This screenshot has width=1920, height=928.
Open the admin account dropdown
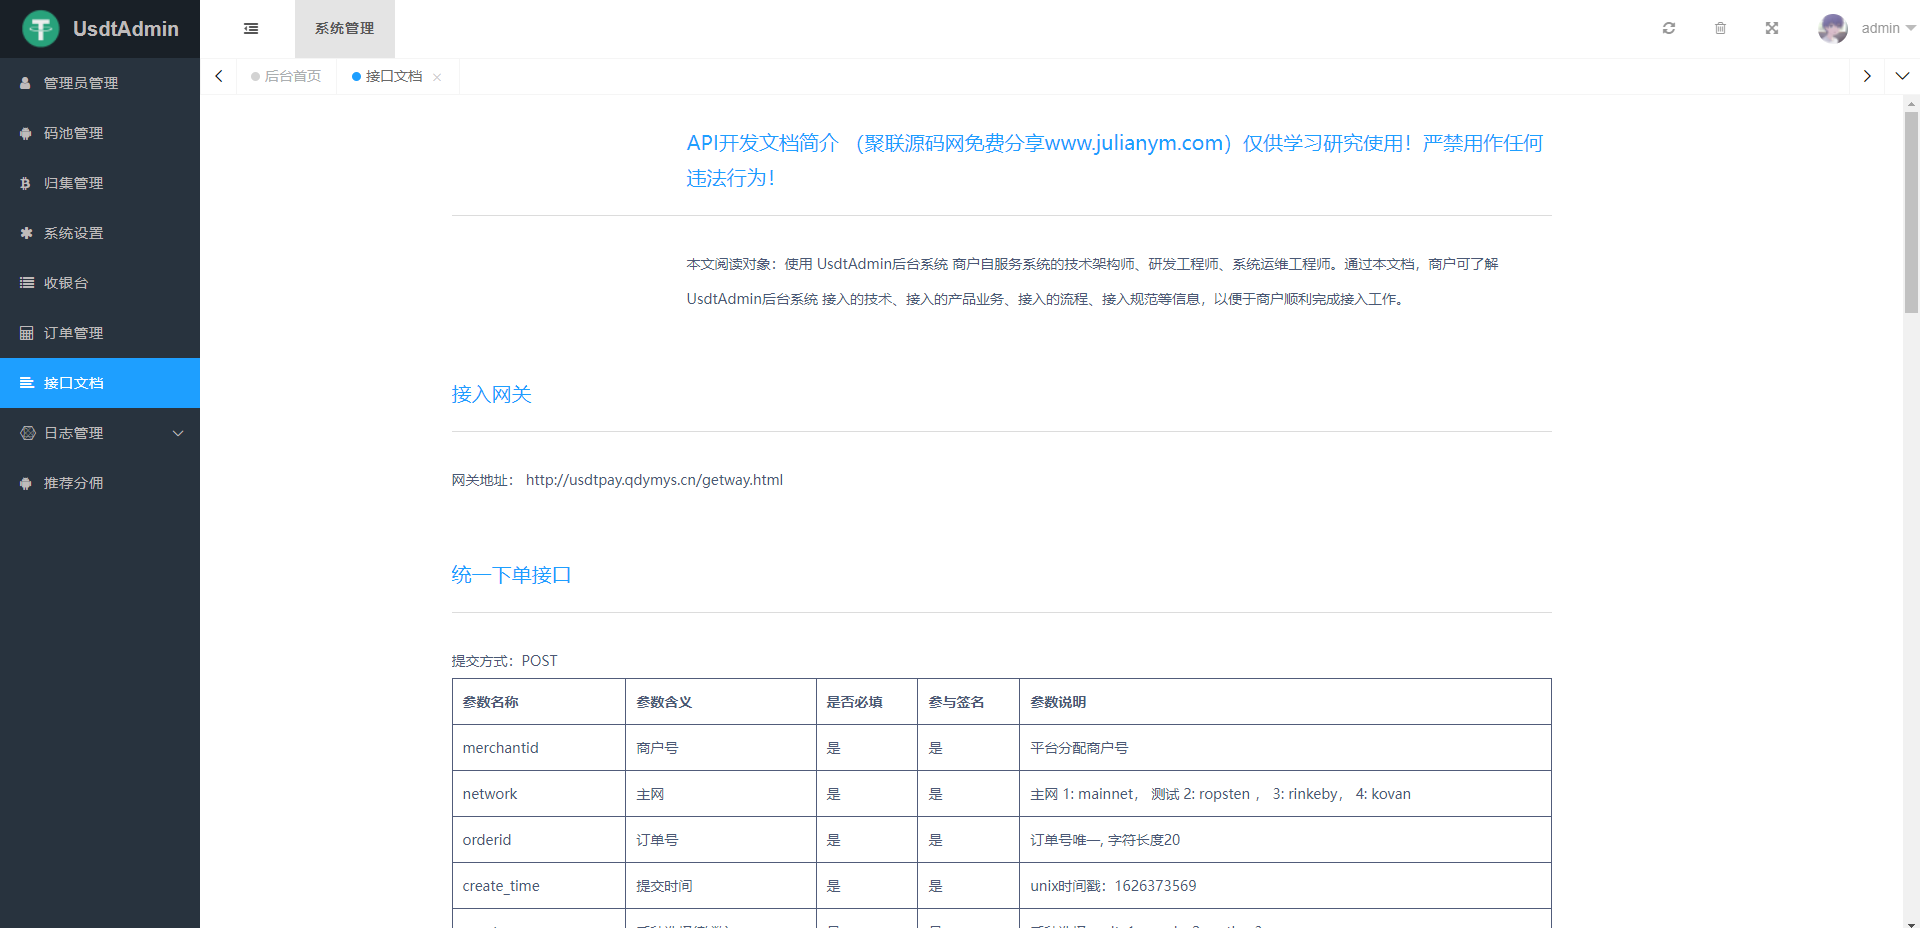pyautogui.click(x=1887, y=28)
